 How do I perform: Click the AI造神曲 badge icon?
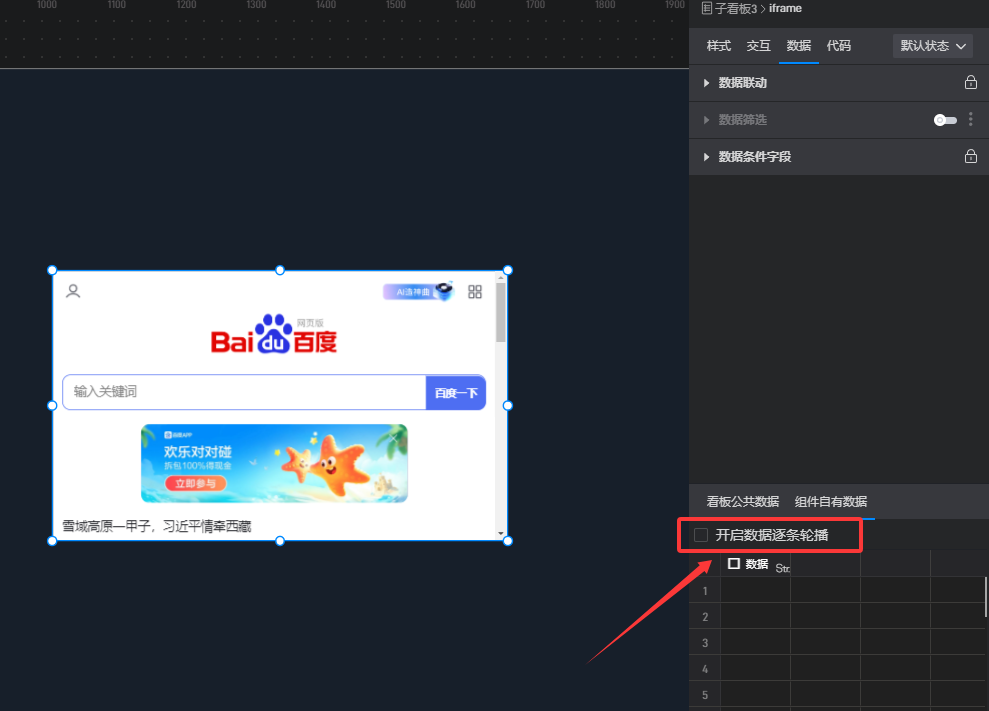(418, 291)
